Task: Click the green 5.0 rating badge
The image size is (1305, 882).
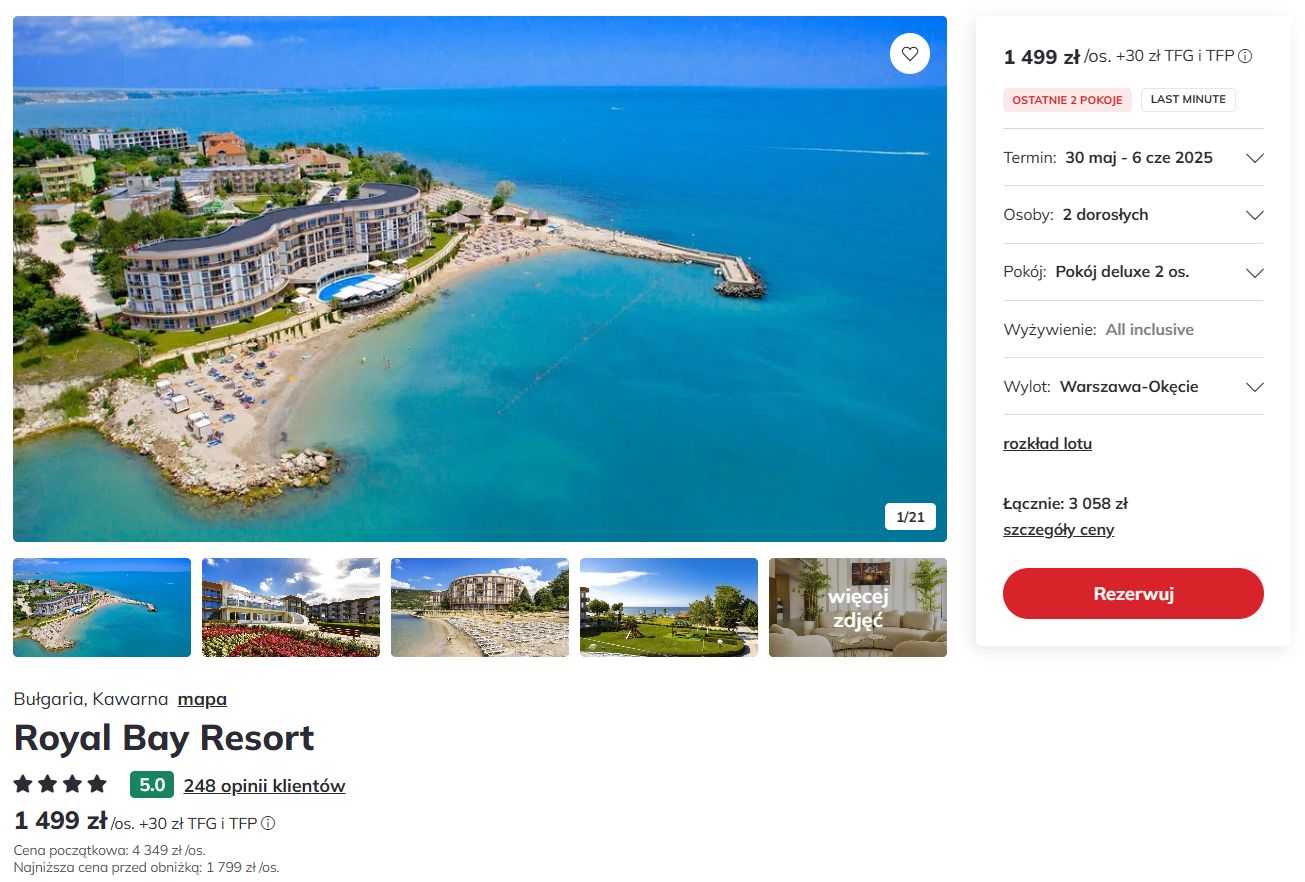Action: point(152,785)
